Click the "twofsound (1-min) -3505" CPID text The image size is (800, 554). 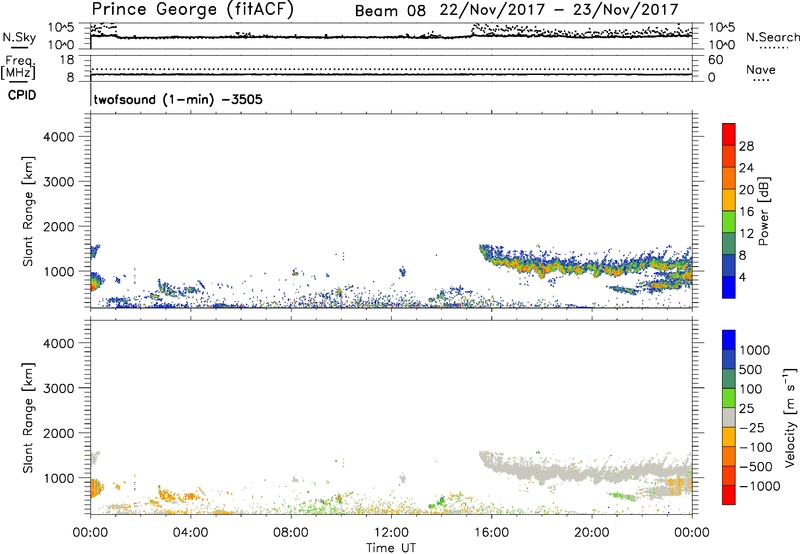tap(178, 99)
